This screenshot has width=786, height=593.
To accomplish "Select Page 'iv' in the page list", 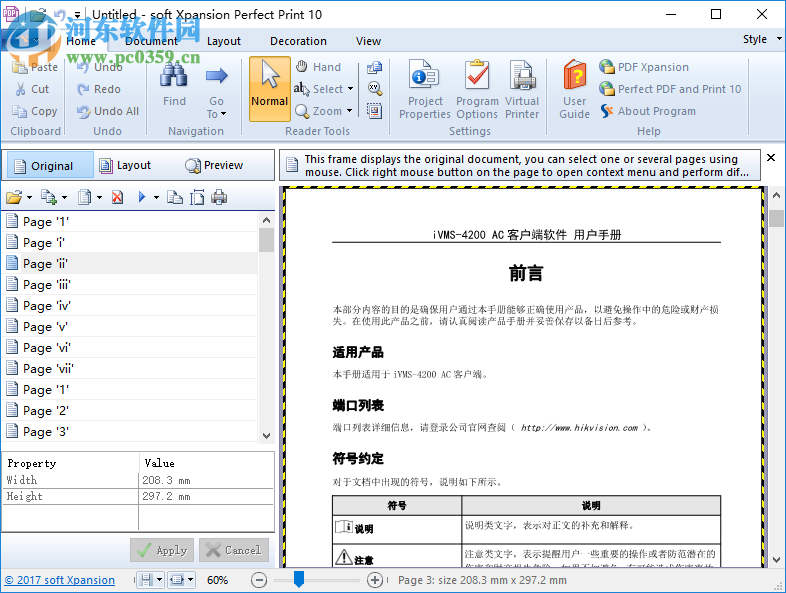I will (x=131, y=306).
